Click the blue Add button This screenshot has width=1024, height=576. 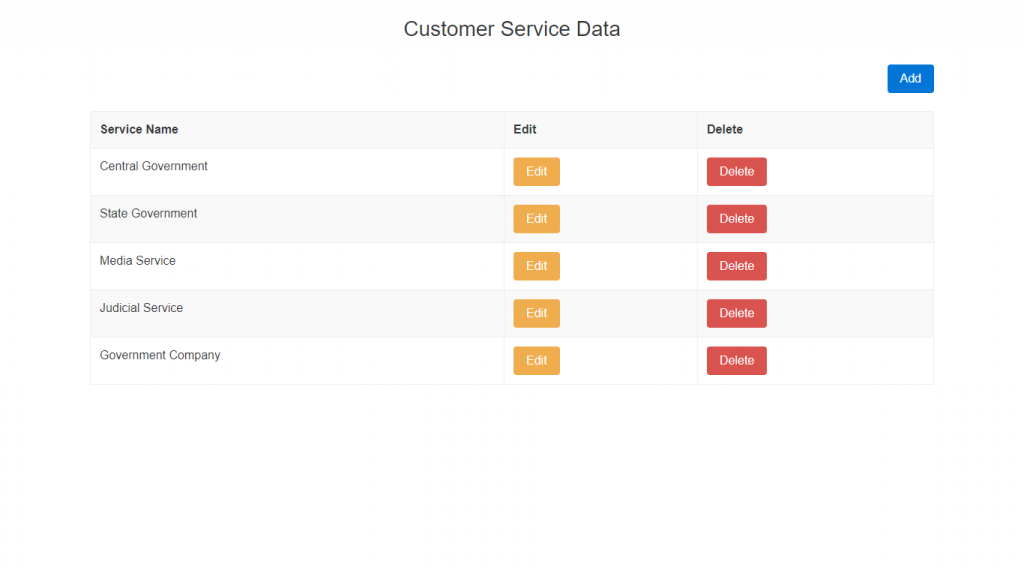coord(910,79)
